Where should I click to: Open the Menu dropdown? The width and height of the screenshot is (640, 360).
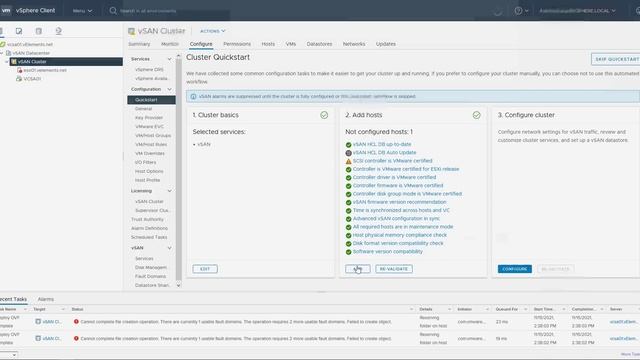(x=82, y=11)
